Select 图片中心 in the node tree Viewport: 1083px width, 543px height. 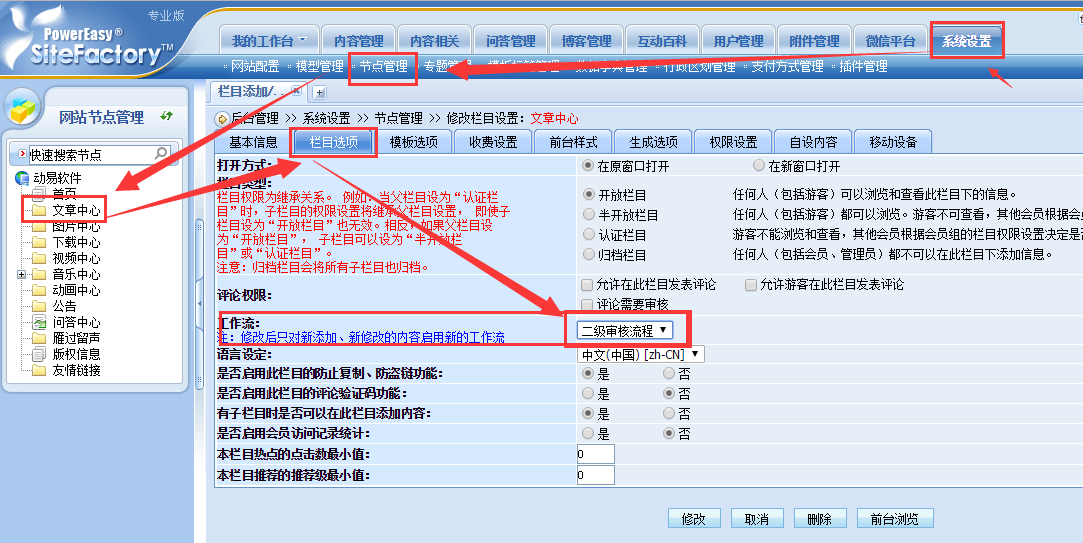point(76,227)
